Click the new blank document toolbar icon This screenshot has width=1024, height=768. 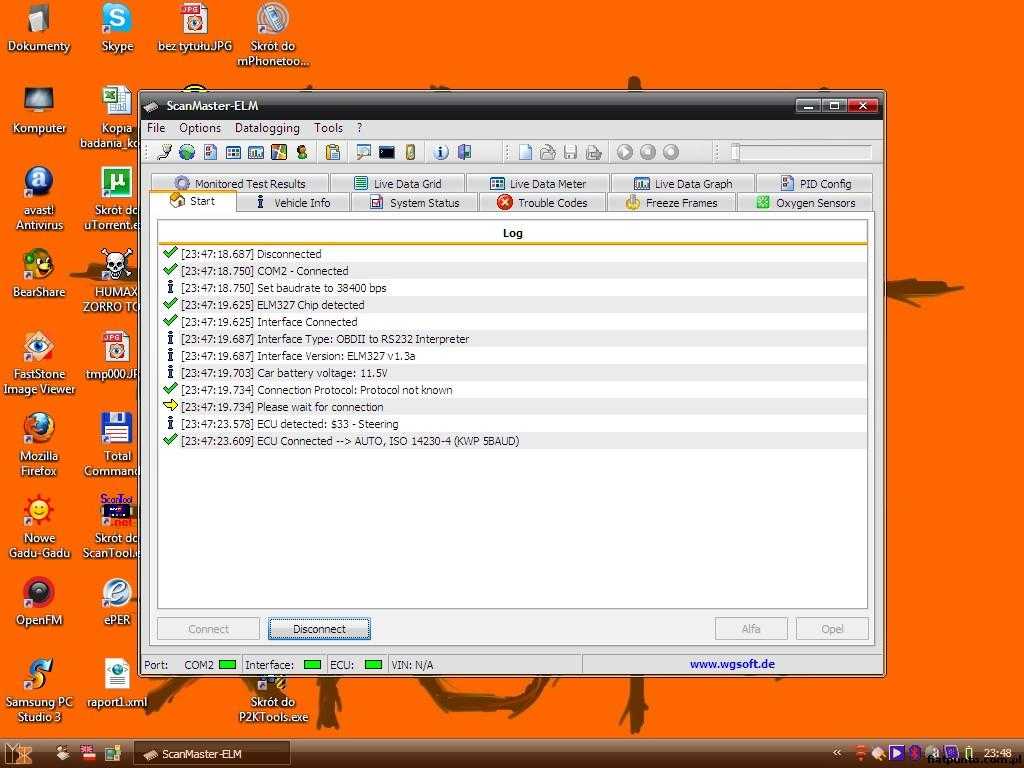[x=525, y=152]
